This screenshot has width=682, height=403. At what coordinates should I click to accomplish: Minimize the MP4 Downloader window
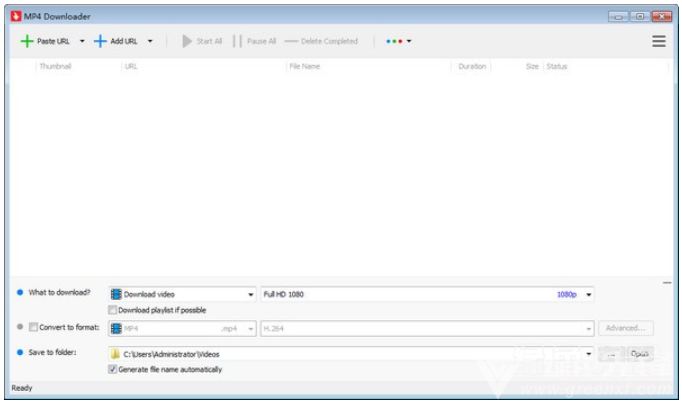coord(618,17)
